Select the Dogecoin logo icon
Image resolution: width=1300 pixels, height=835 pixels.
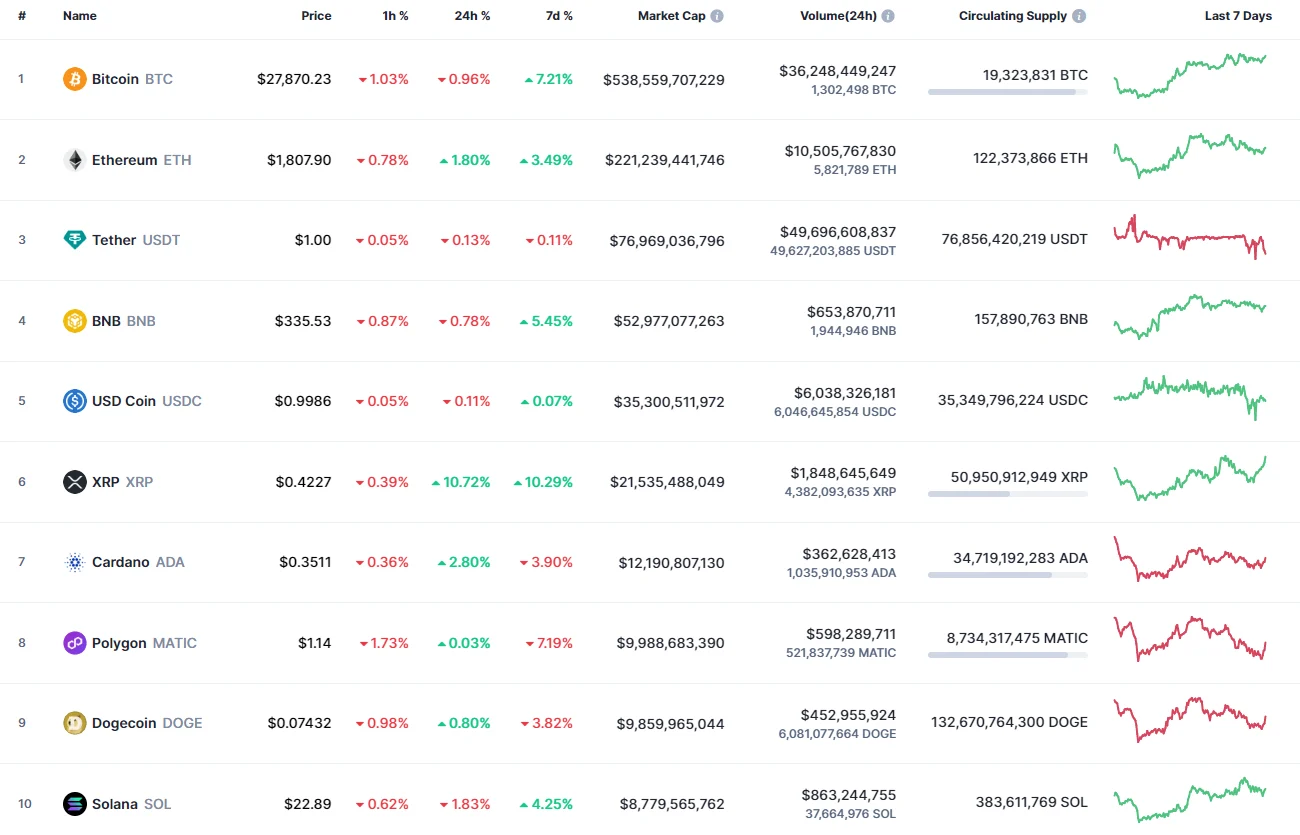pos(73,722)
